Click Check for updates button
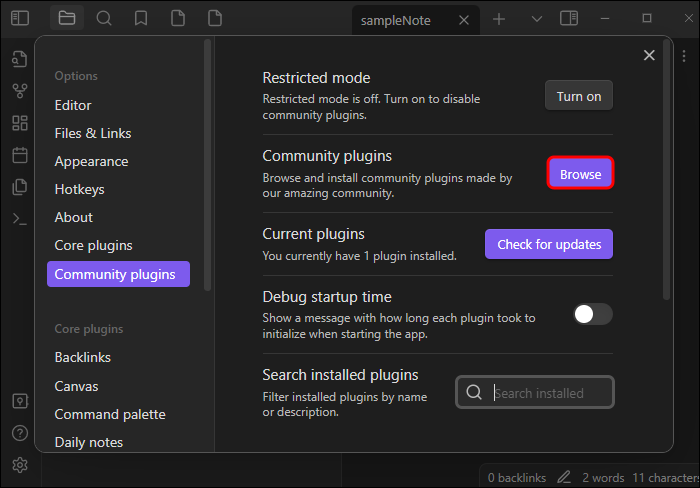This screenshot has width=700, height=488. click(549, 244)
